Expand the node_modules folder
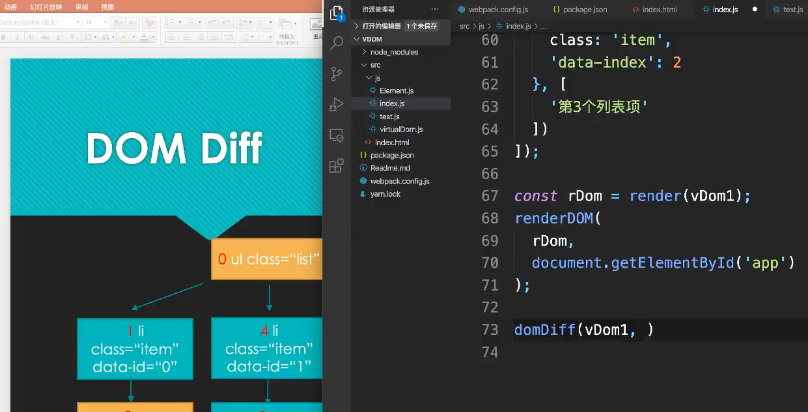This screenshot has width=808, height=412. [400, 52]
